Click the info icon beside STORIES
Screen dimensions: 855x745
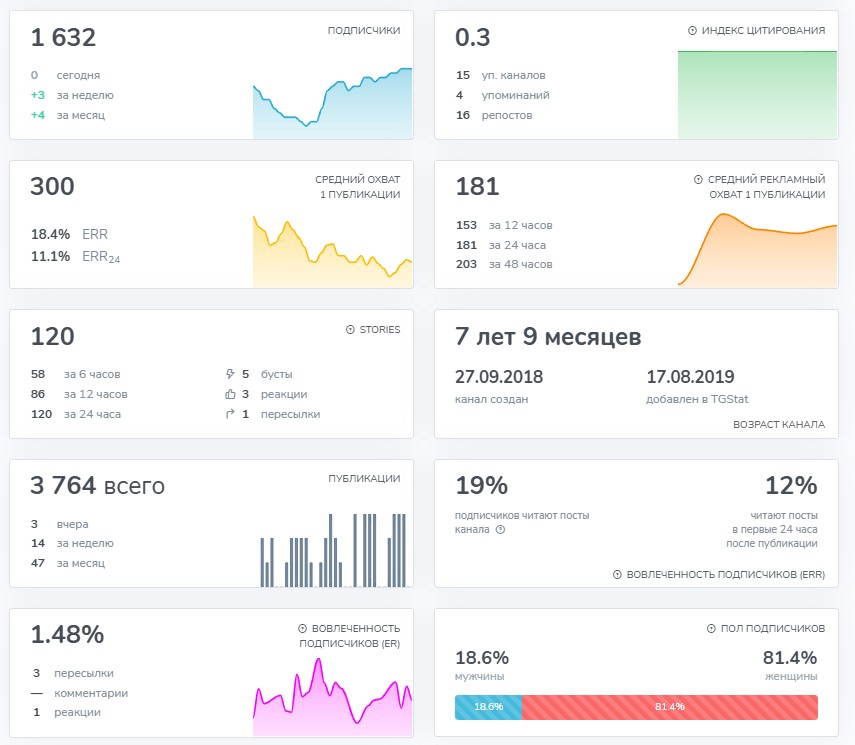pos(350,329)
